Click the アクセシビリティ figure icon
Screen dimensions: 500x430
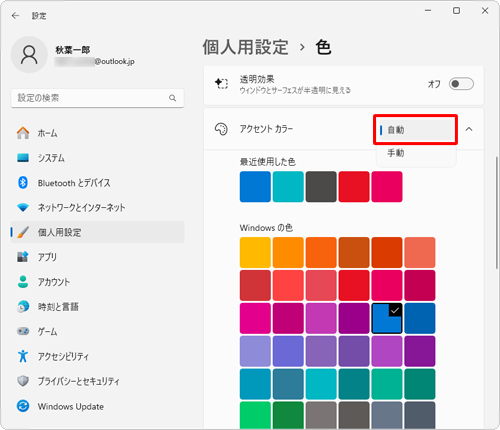click(x=23, y=356)
